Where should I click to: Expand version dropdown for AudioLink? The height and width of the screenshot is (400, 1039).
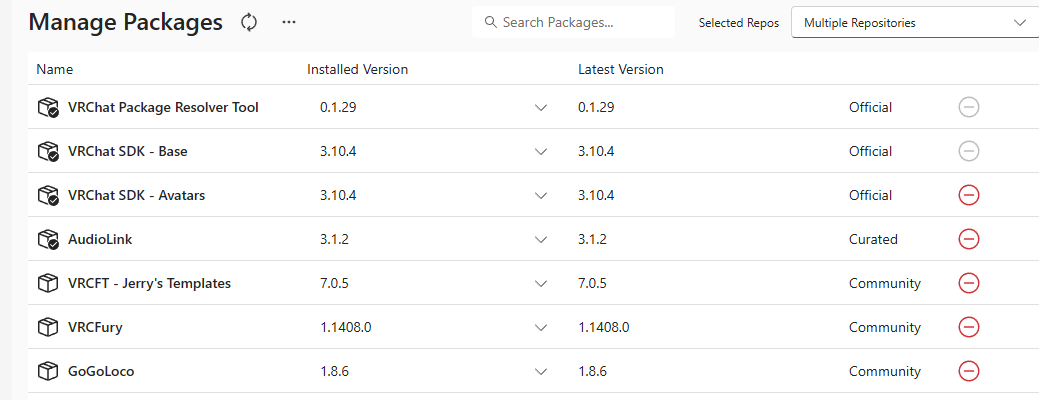point(541,240)
